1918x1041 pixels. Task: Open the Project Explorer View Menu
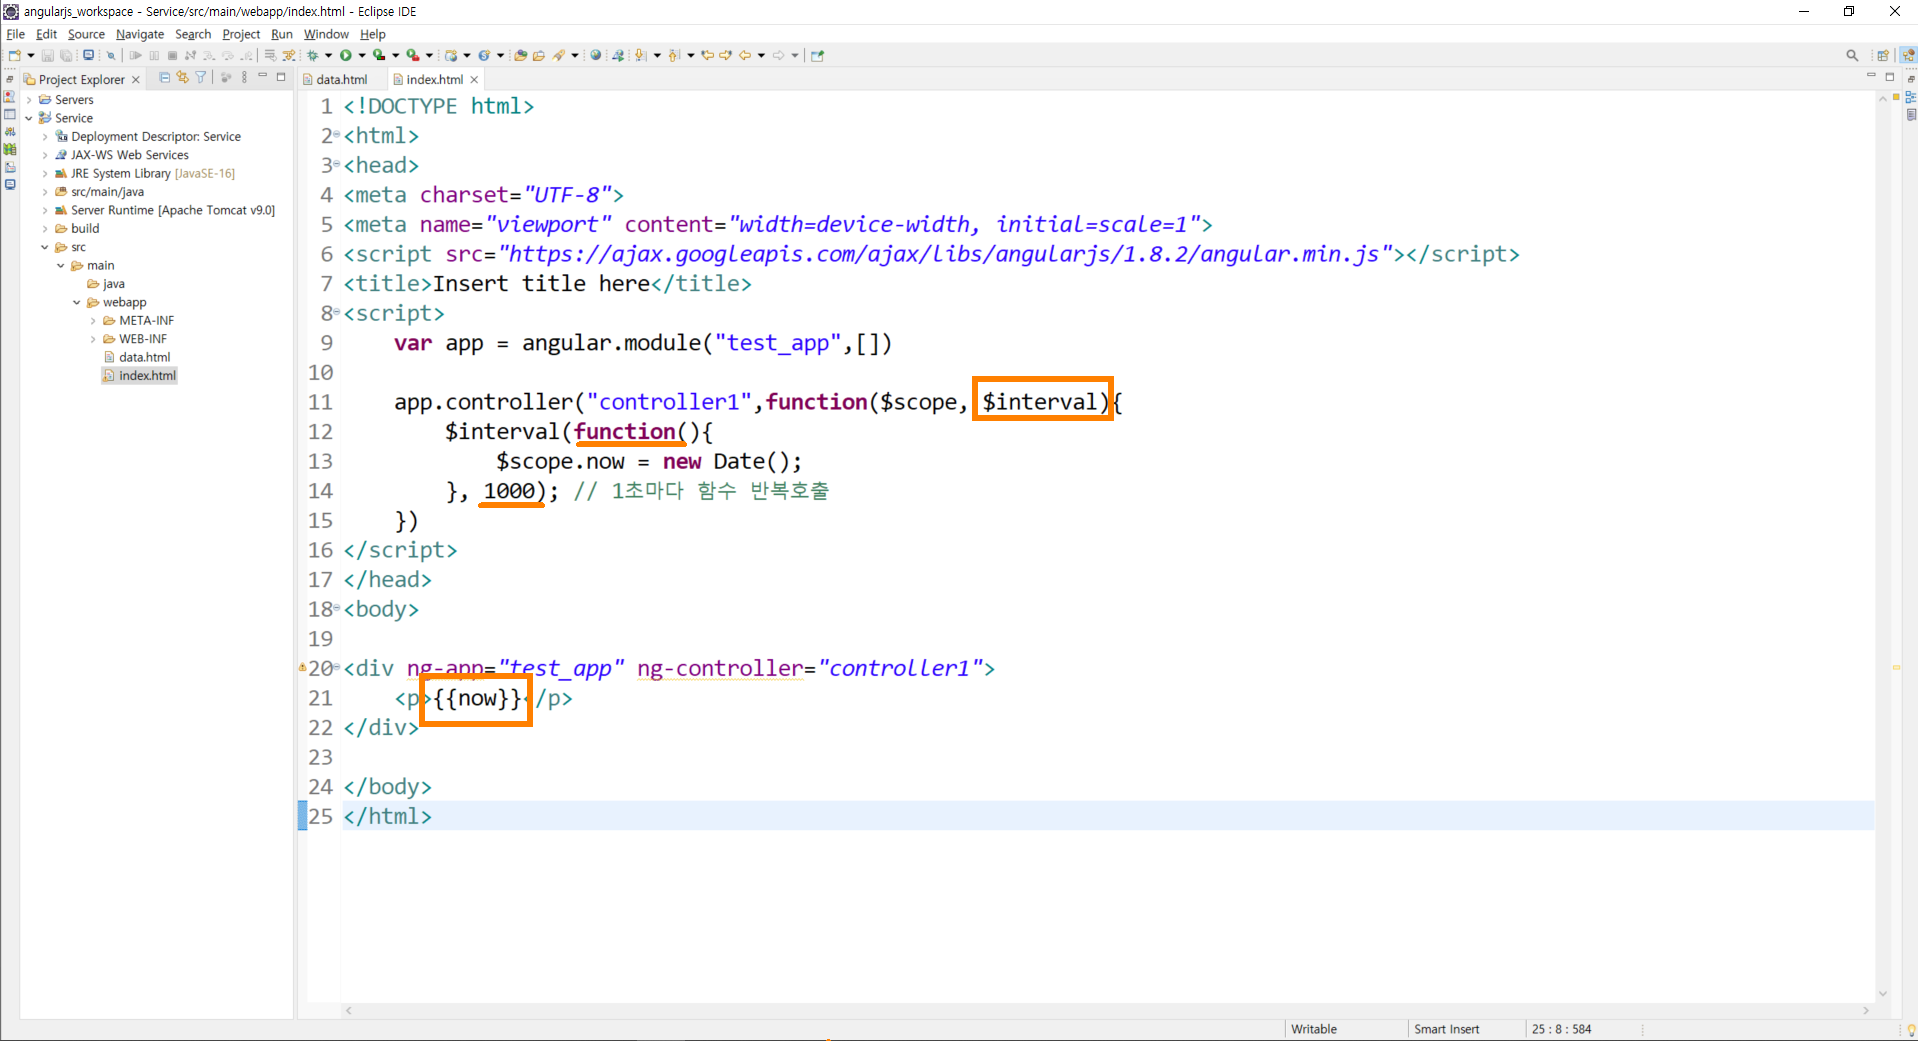point(245,77)
